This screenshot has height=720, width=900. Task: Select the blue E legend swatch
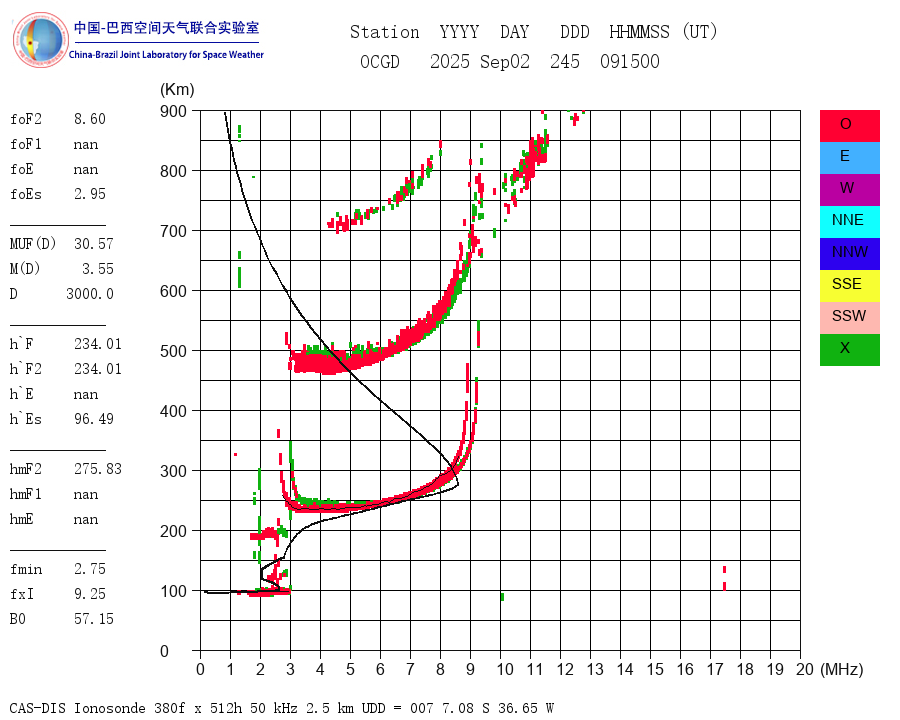(x=849, y=158)
